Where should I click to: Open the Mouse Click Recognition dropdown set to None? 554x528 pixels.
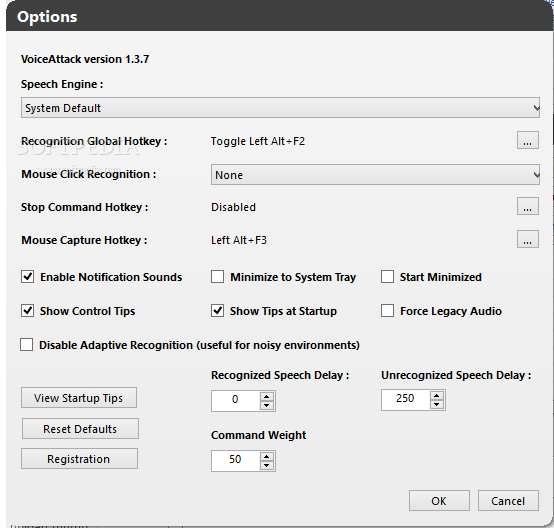(x=375, y=175)
